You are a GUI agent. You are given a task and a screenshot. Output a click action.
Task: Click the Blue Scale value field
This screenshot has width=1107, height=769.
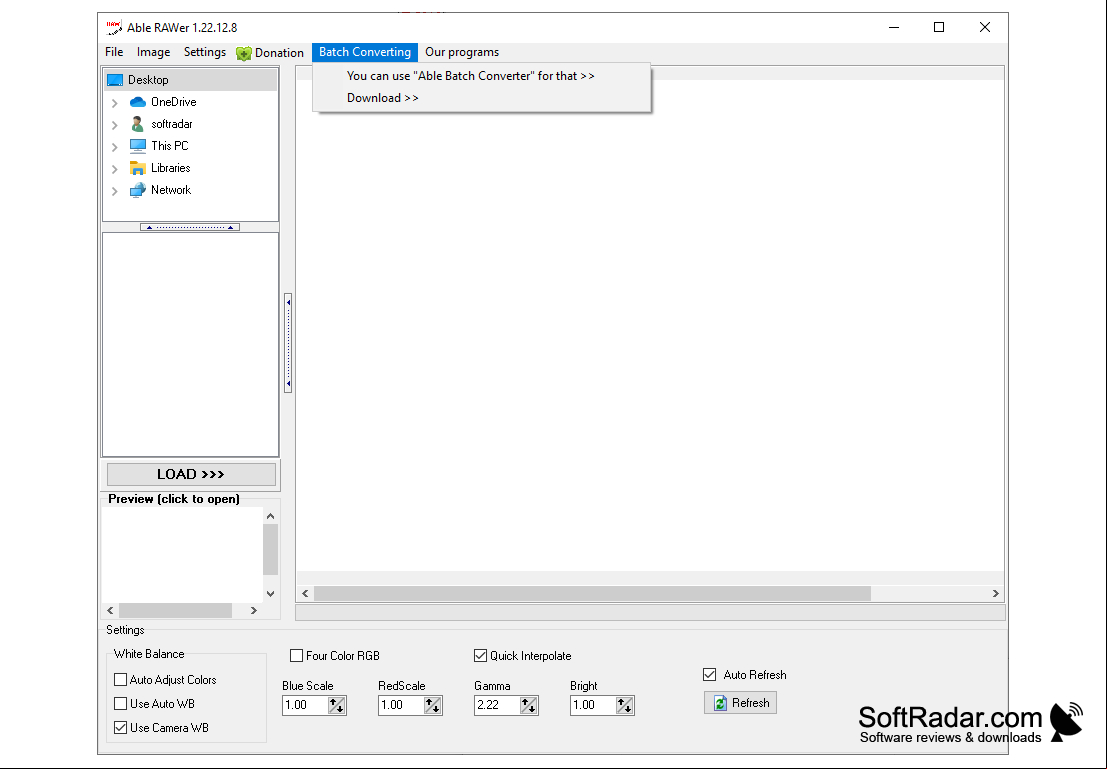(305, 705)
